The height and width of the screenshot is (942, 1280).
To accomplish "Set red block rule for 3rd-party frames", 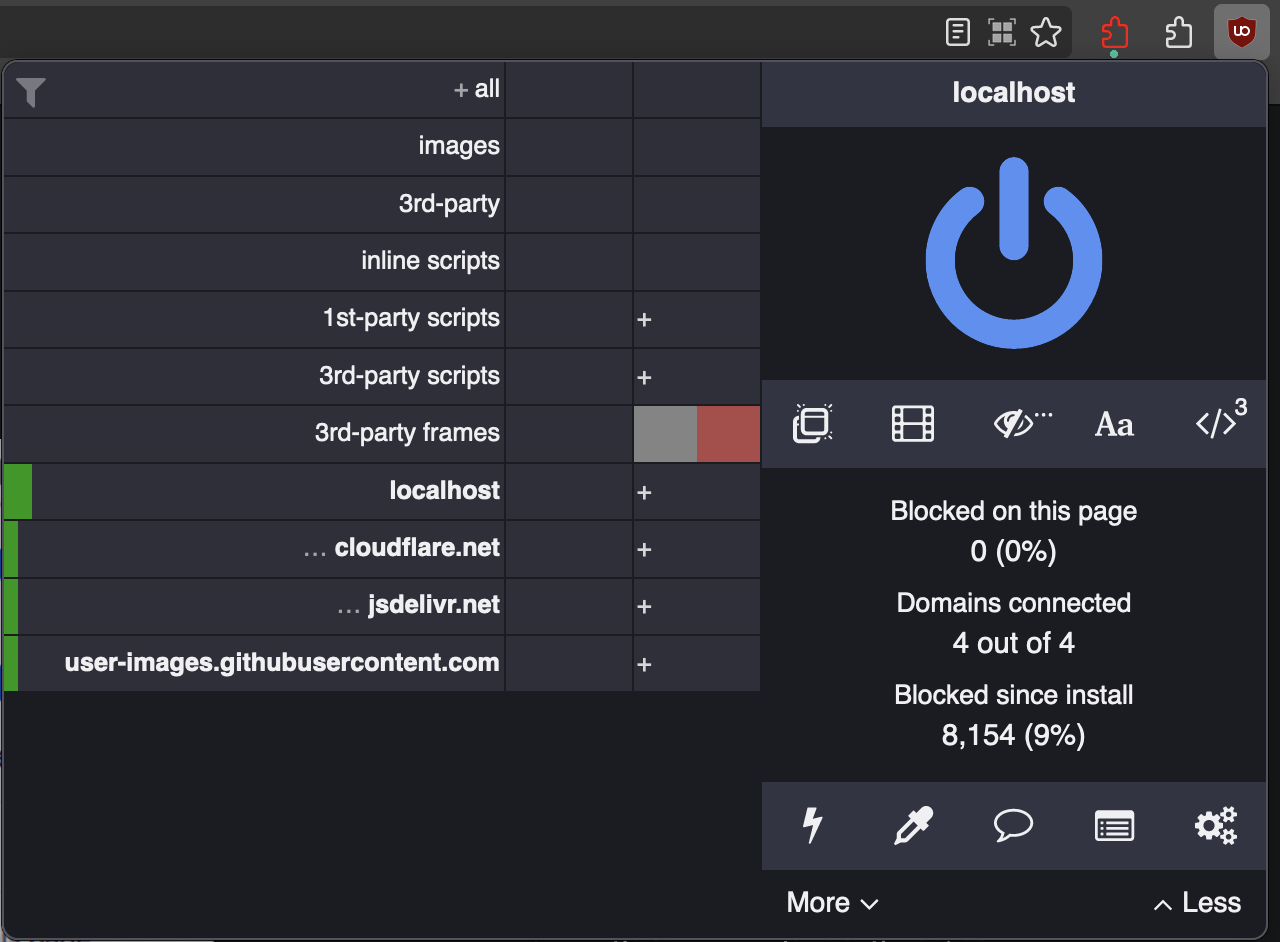I will click(729, 434).
